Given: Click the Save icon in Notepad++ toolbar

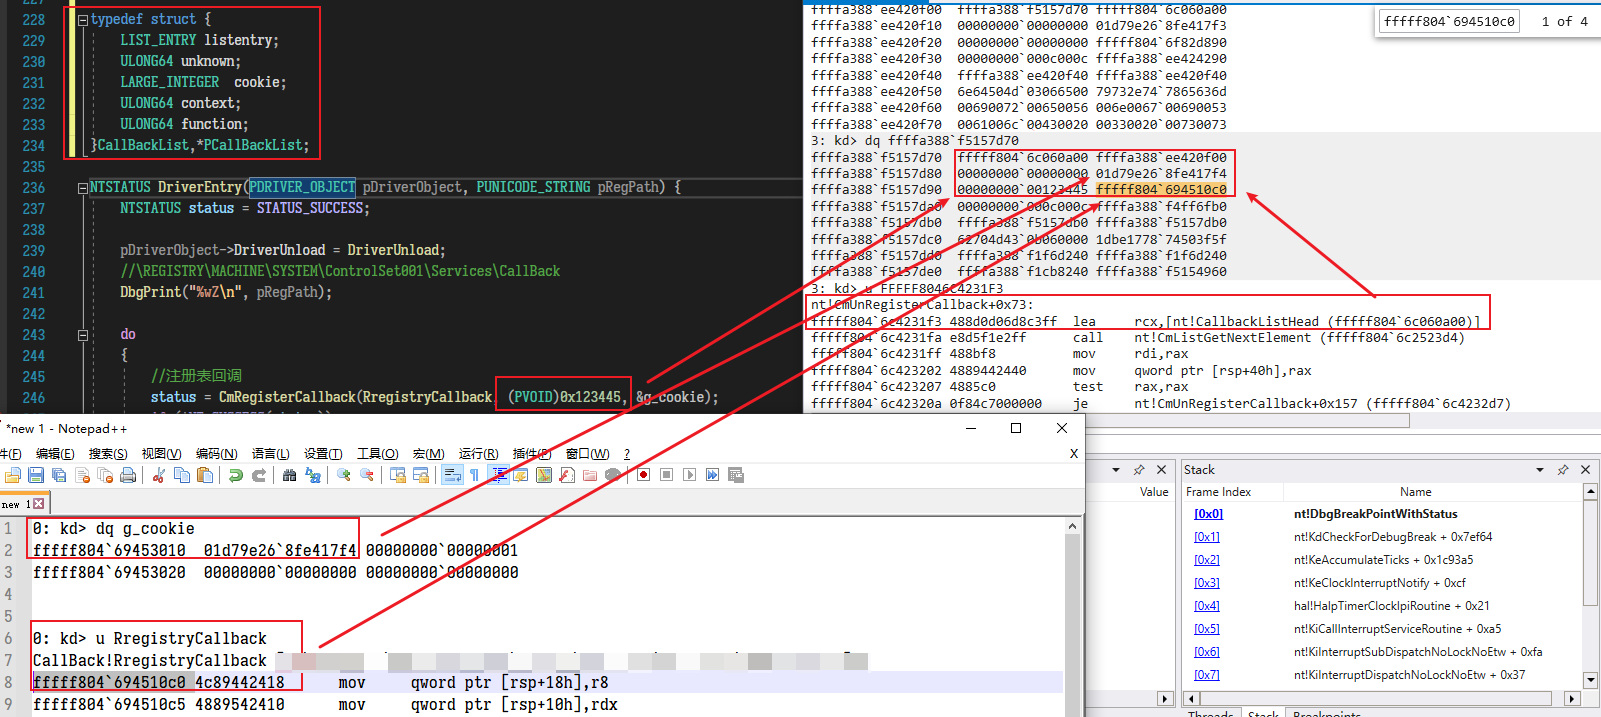Looking at the screenshot, I should coord(36,475).
